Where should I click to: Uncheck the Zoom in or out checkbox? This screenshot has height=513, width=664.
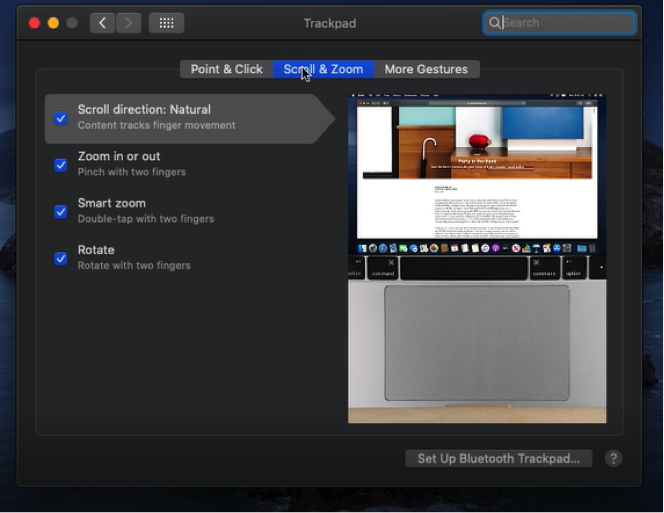[x=61, y=165]
